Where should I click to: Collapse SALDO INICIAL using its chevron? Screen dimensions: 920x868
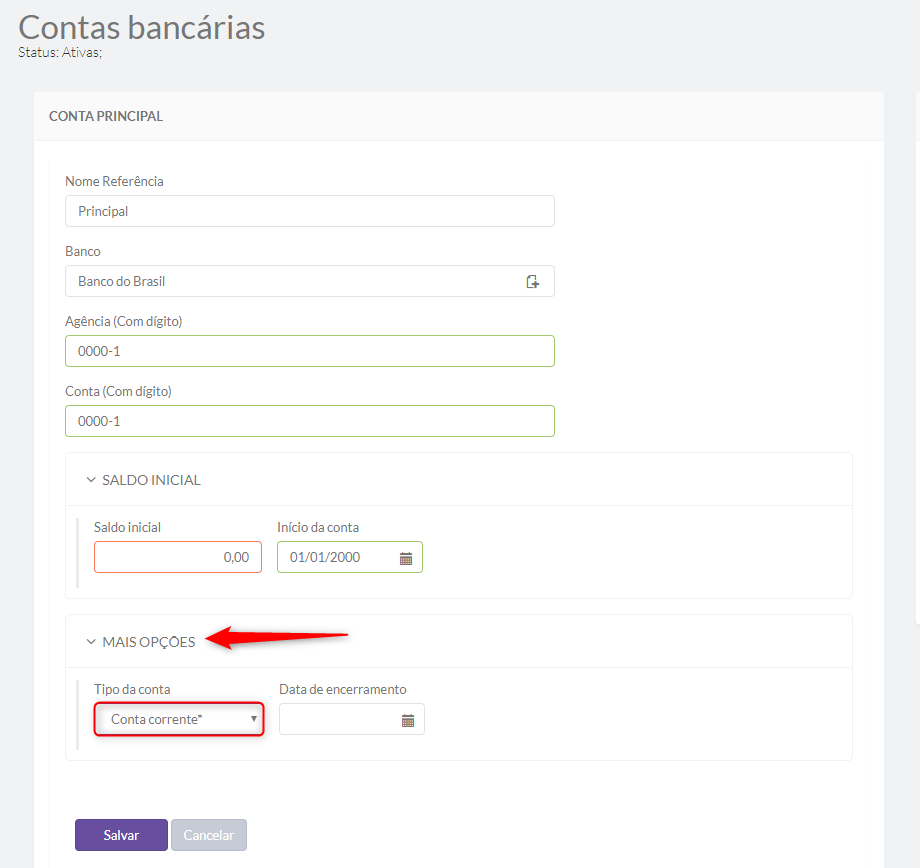pos(91,480)
